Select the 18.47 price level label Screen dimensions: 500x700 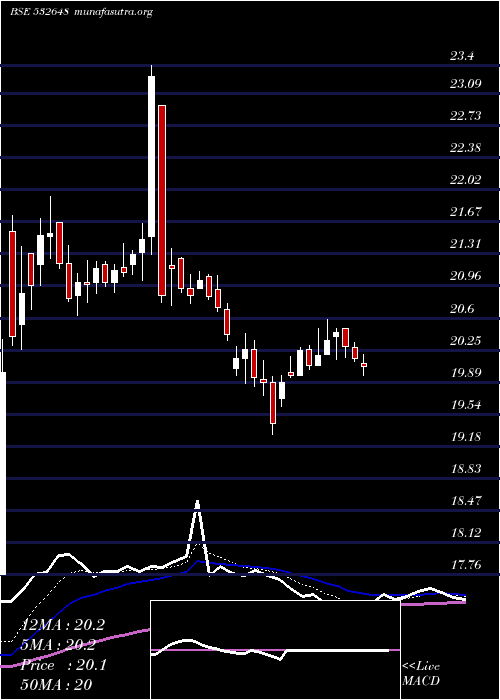coord(466,500)
